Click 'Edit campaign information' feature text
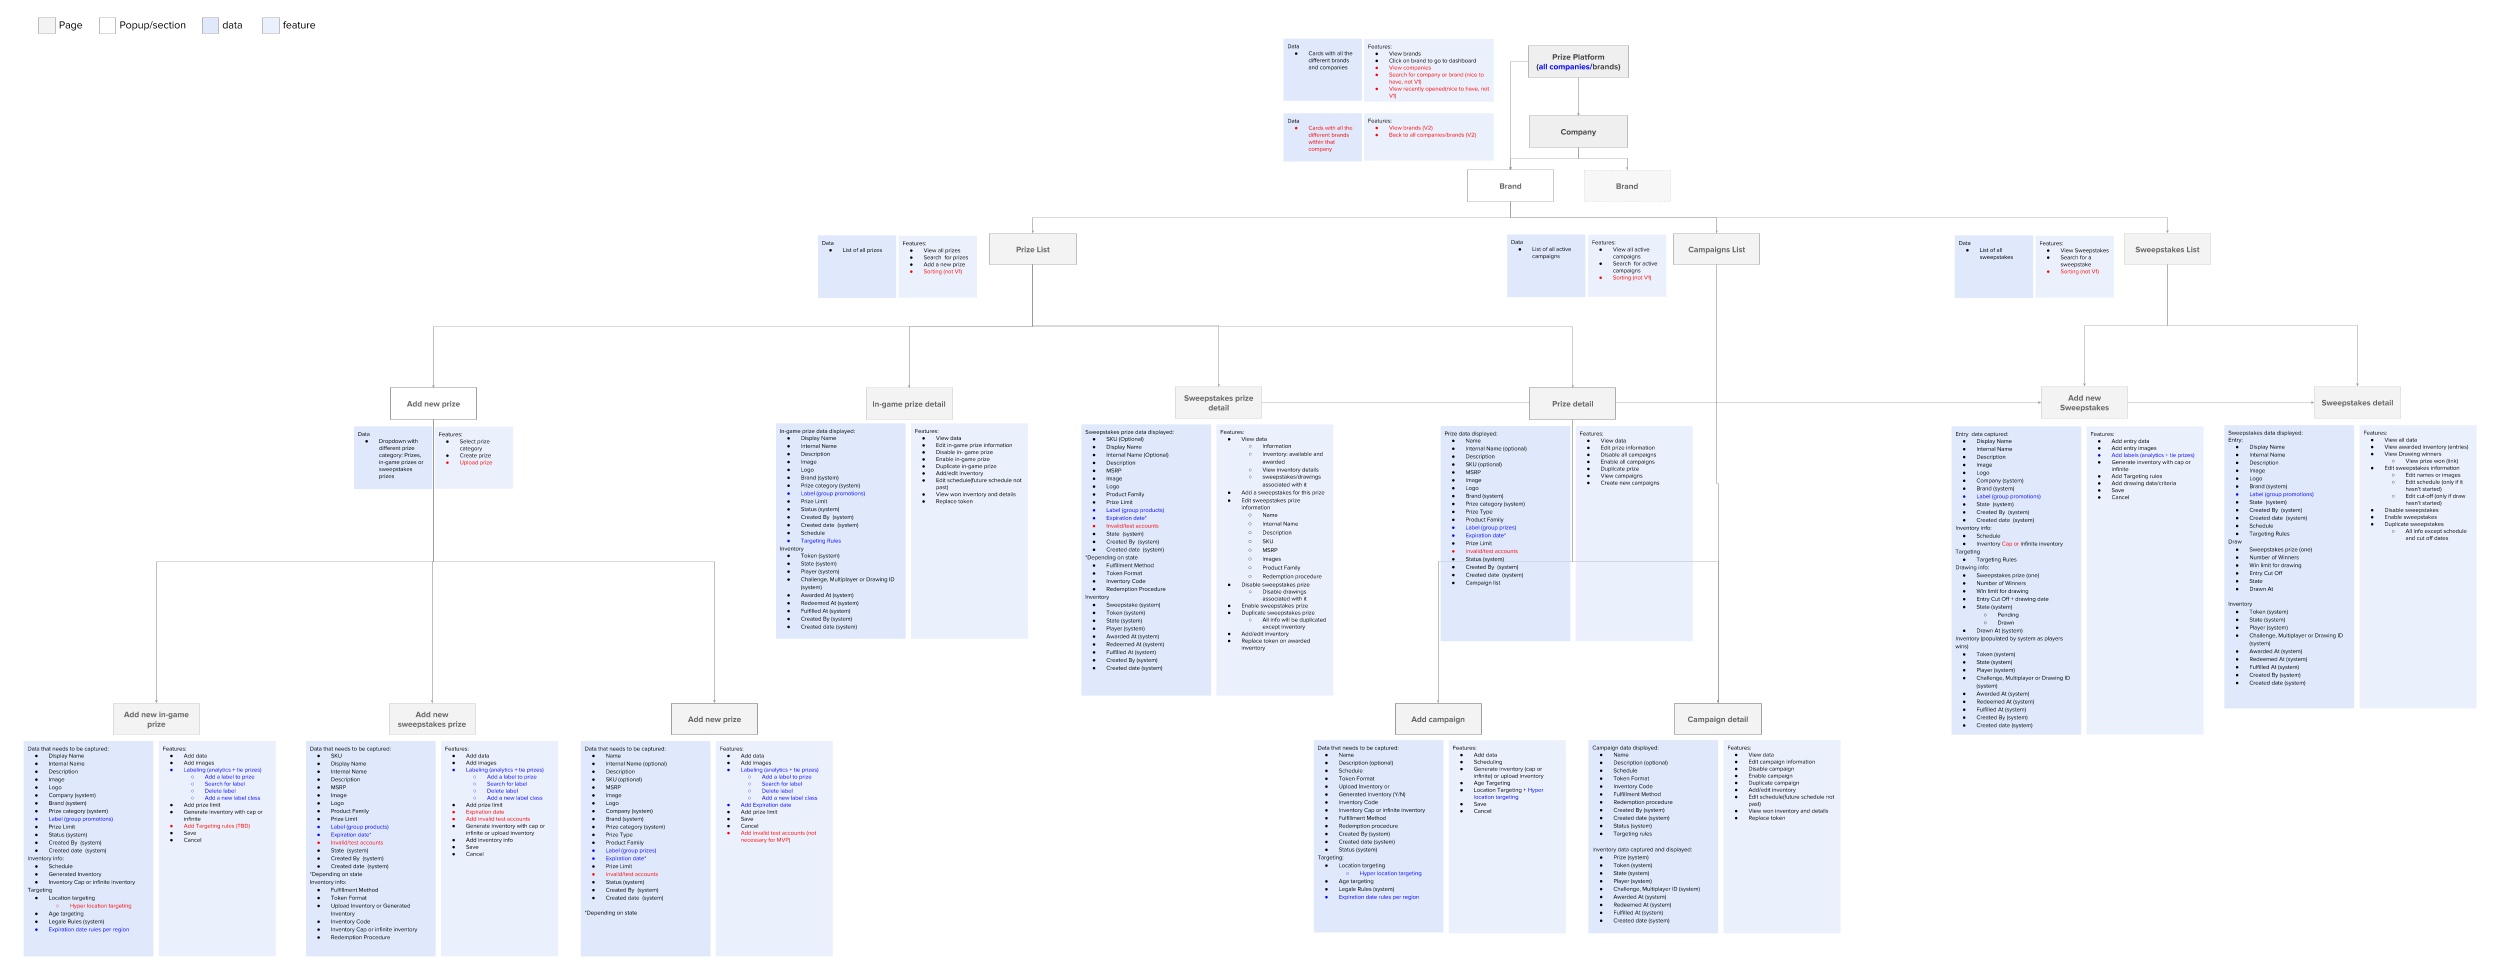Viewport: 2500px width, 971px height. 1782,762
